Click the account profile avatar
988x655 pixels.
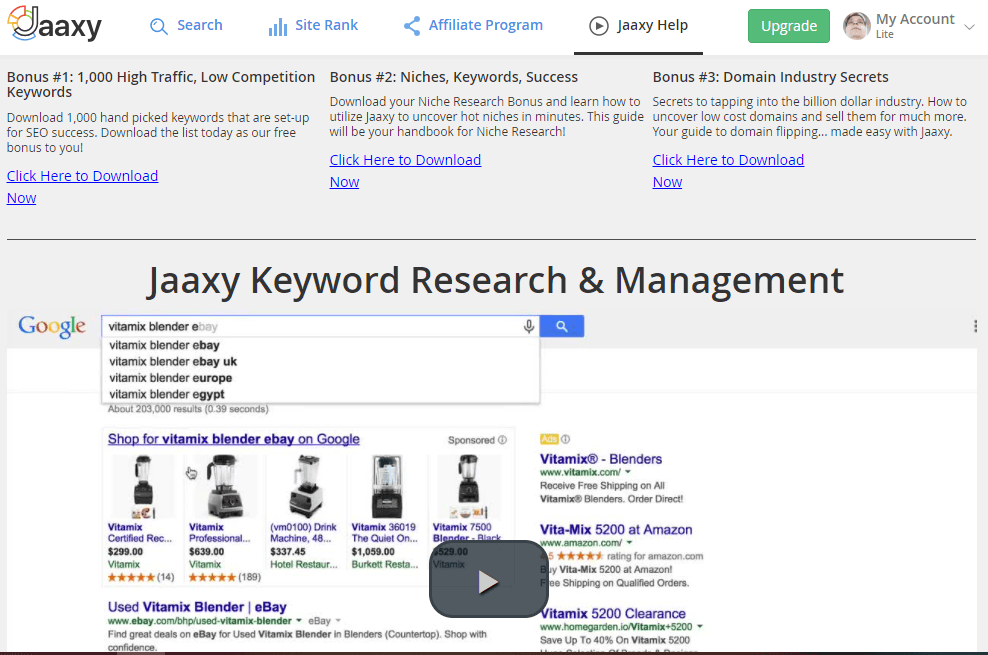coord(857,26)
